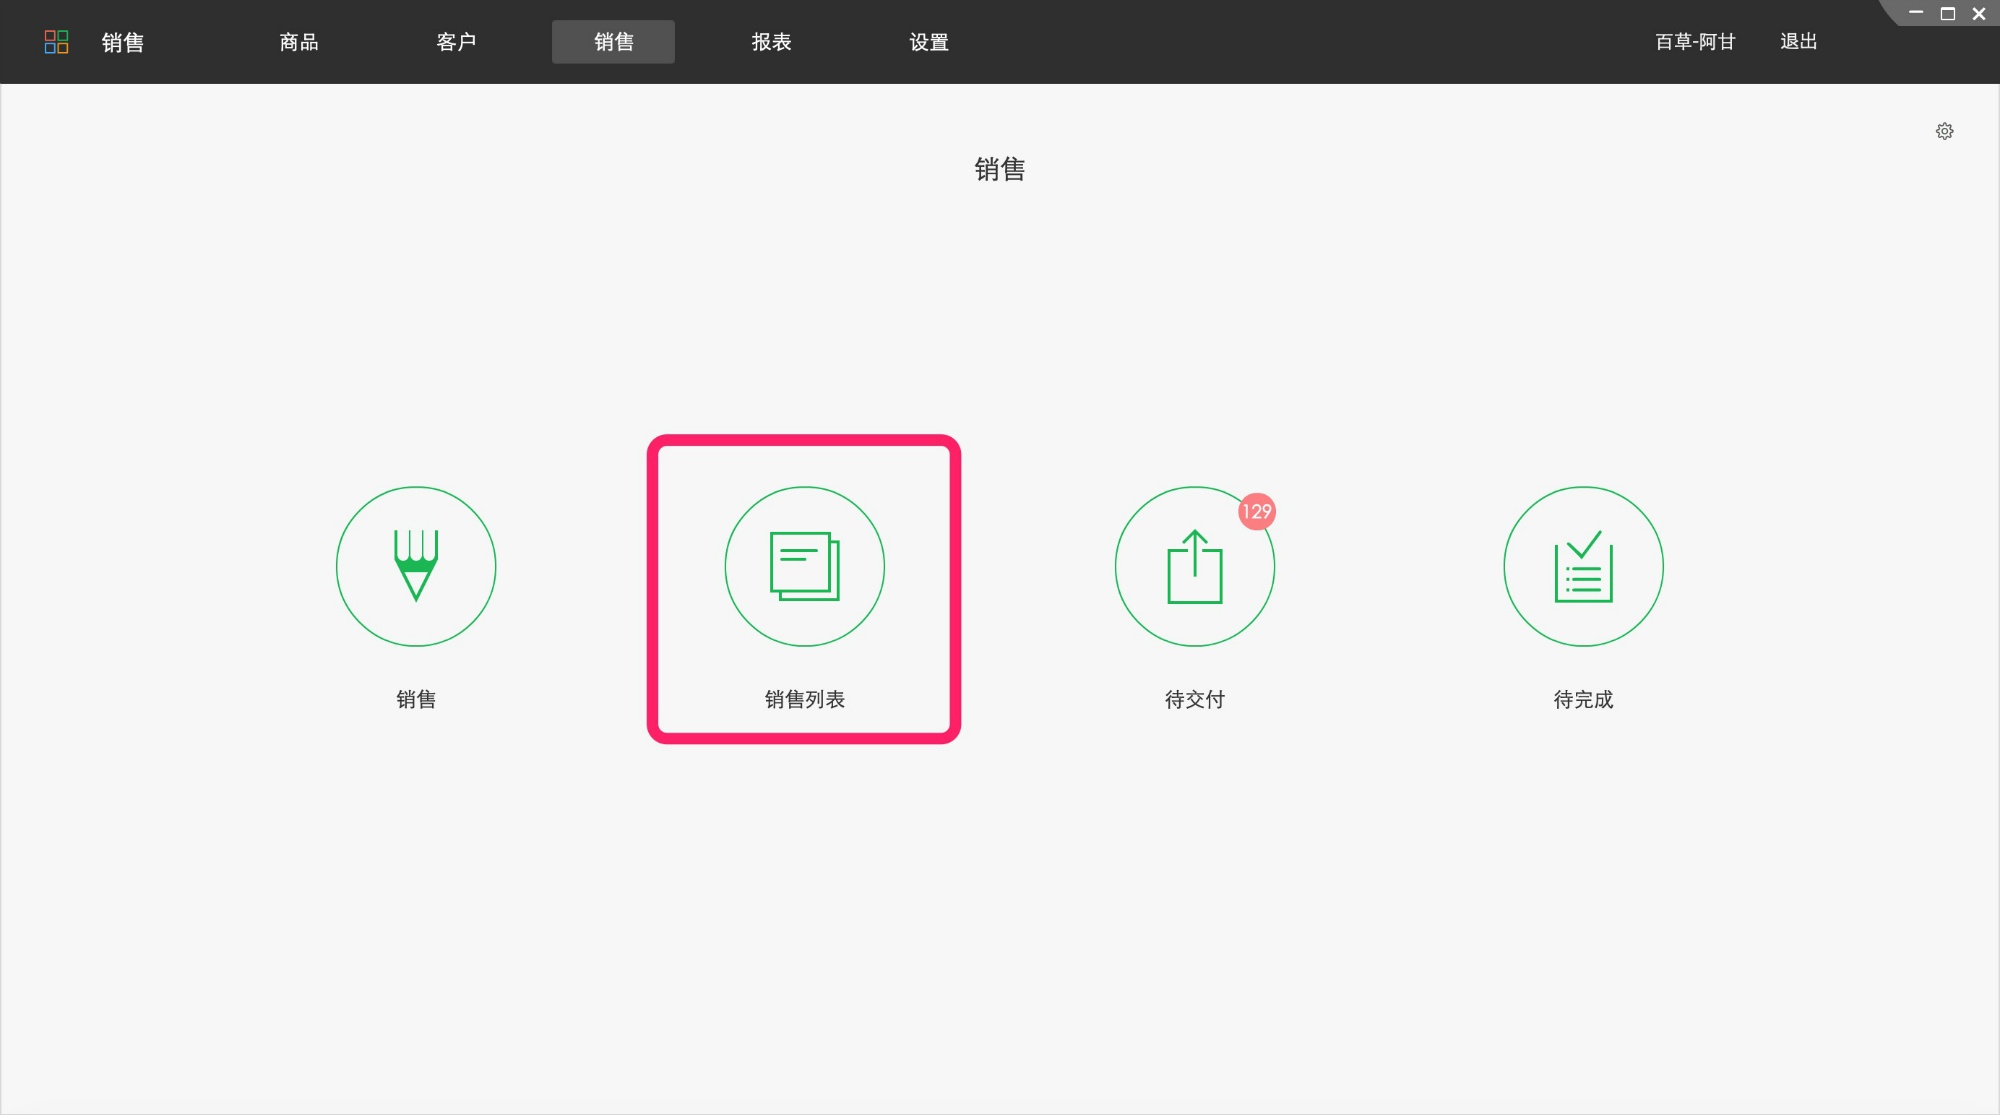Click the 销售列表 label text

click(805, 699)
